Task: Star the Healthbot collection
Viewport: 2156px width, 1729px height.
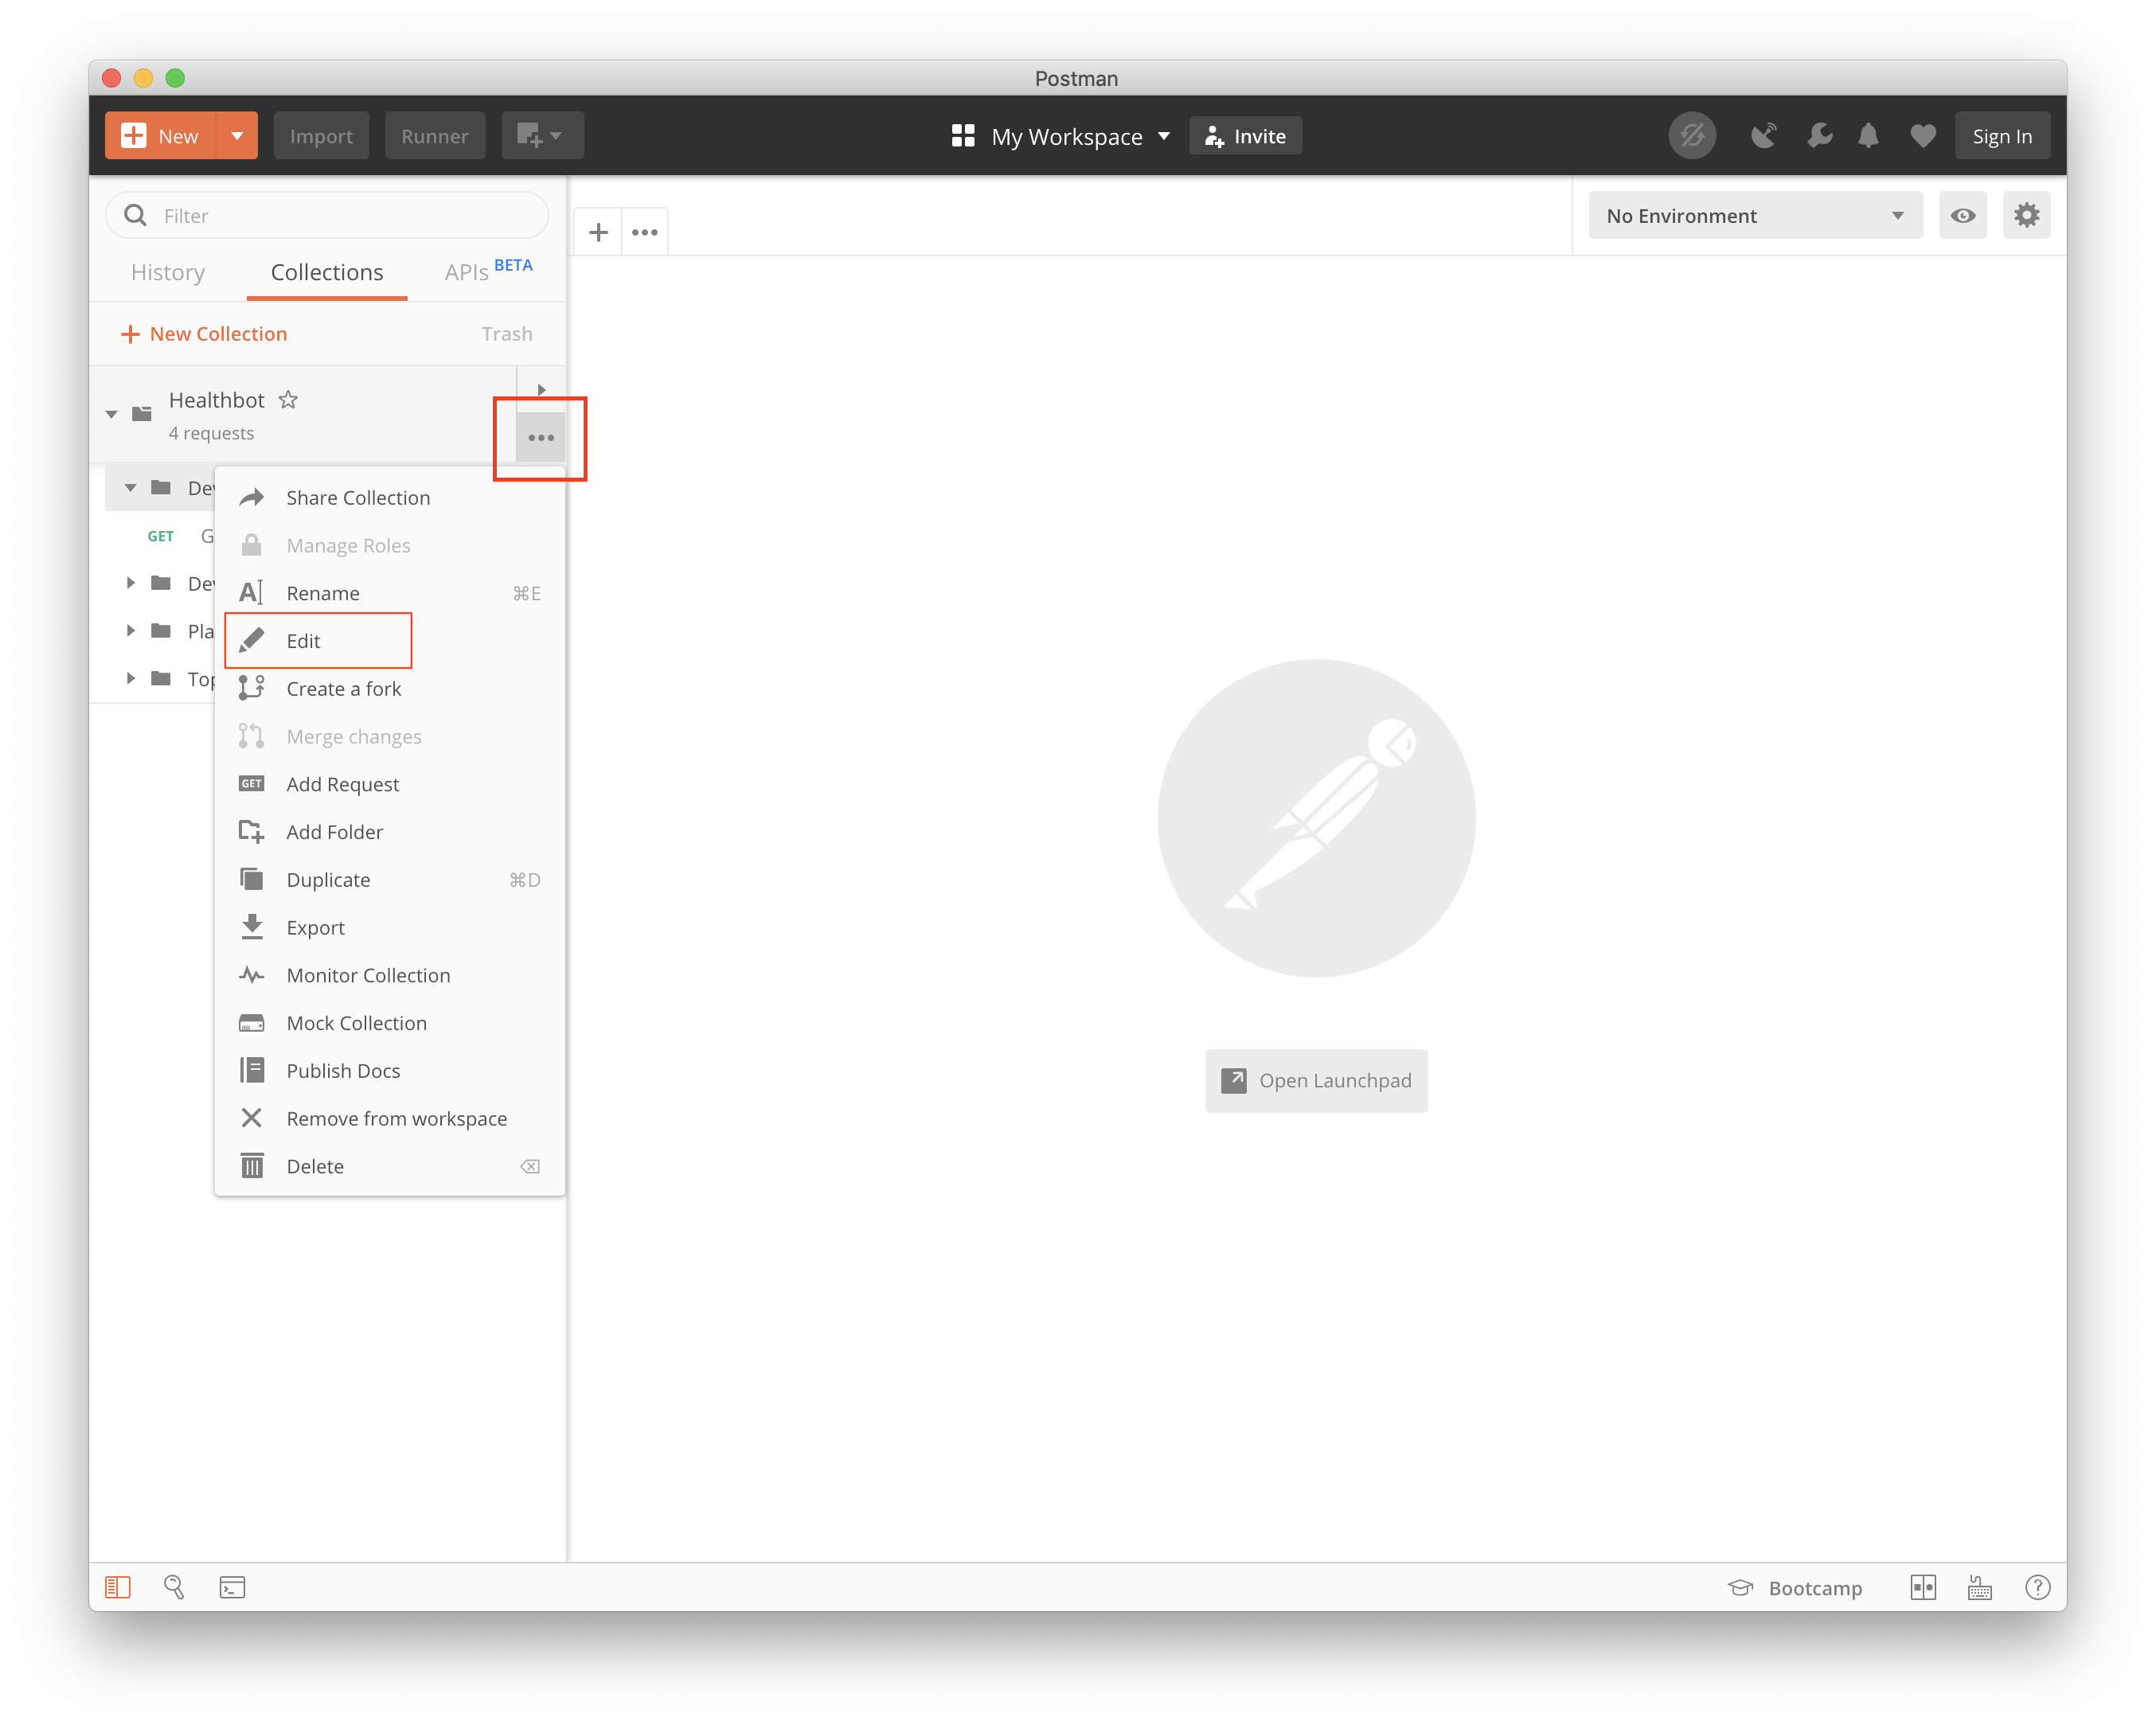Action: click(x=288, y=400)
